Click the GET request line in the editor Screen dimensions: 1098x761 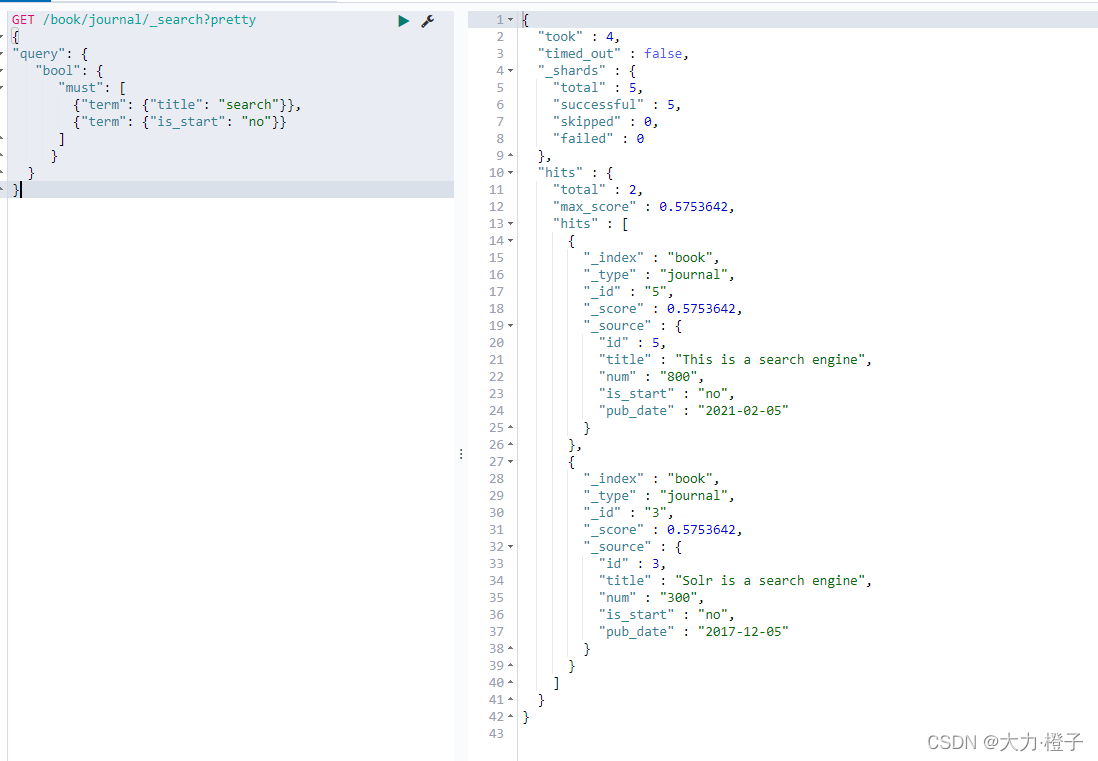tap(134, 20)
